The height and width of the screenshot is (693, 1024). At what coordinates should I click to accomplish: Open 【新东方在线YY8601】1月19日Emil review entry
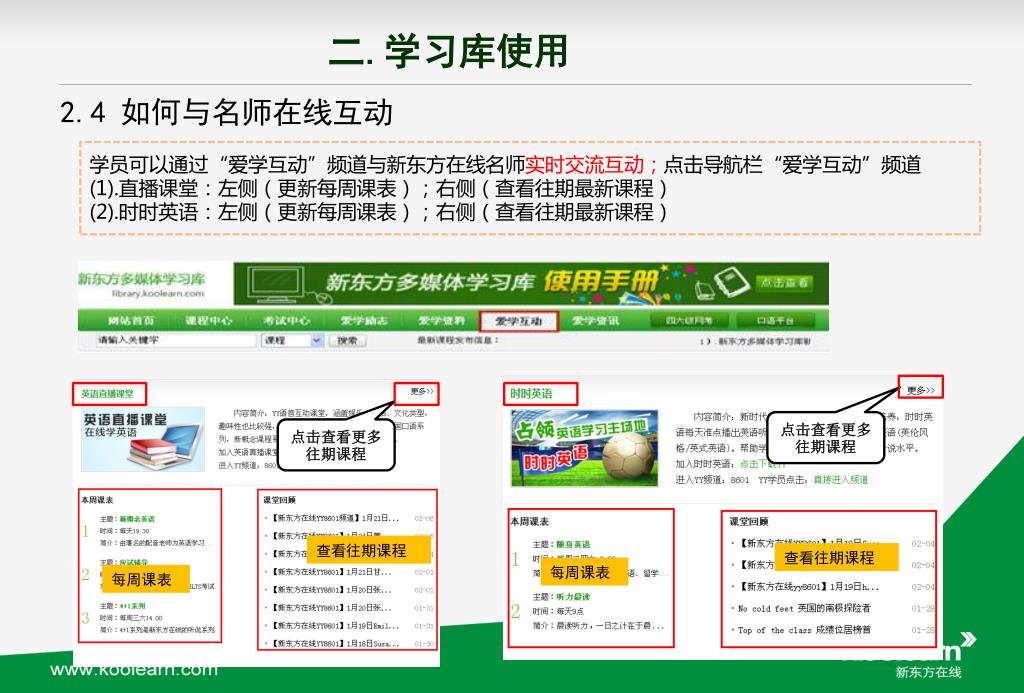point(334,625)
